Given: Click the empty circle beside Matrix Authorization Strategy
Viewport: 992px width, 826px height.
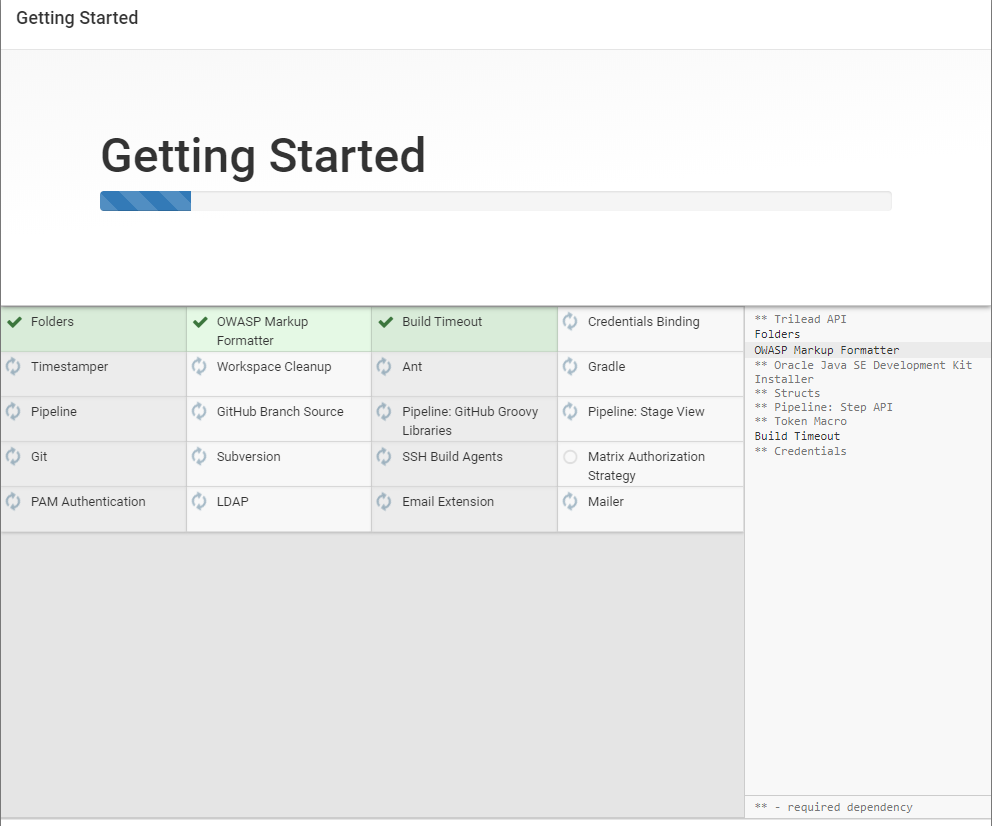Looking at the screenshot, I should (x=570, y=457).
